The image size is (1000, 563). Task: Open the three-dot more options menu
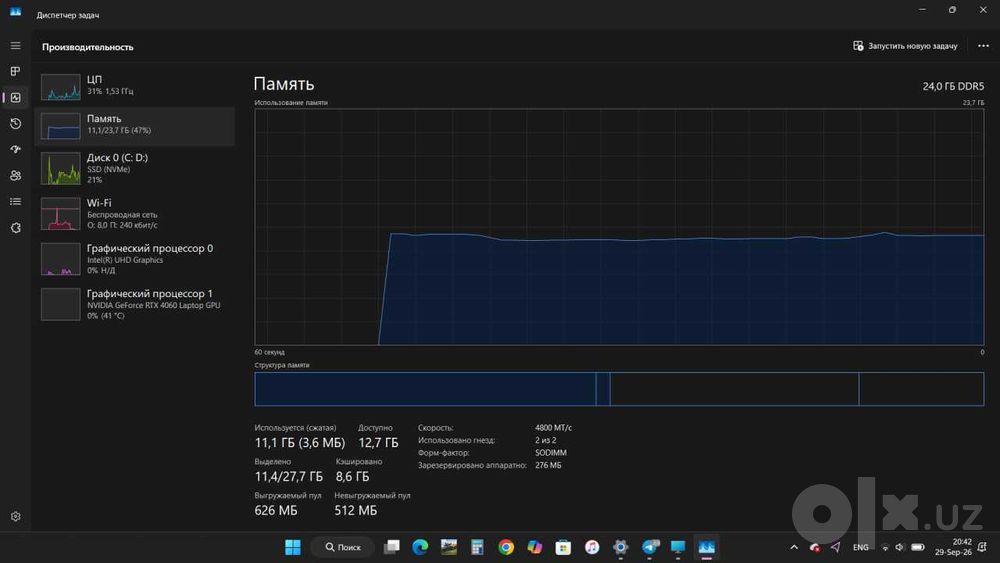point(983,46)
